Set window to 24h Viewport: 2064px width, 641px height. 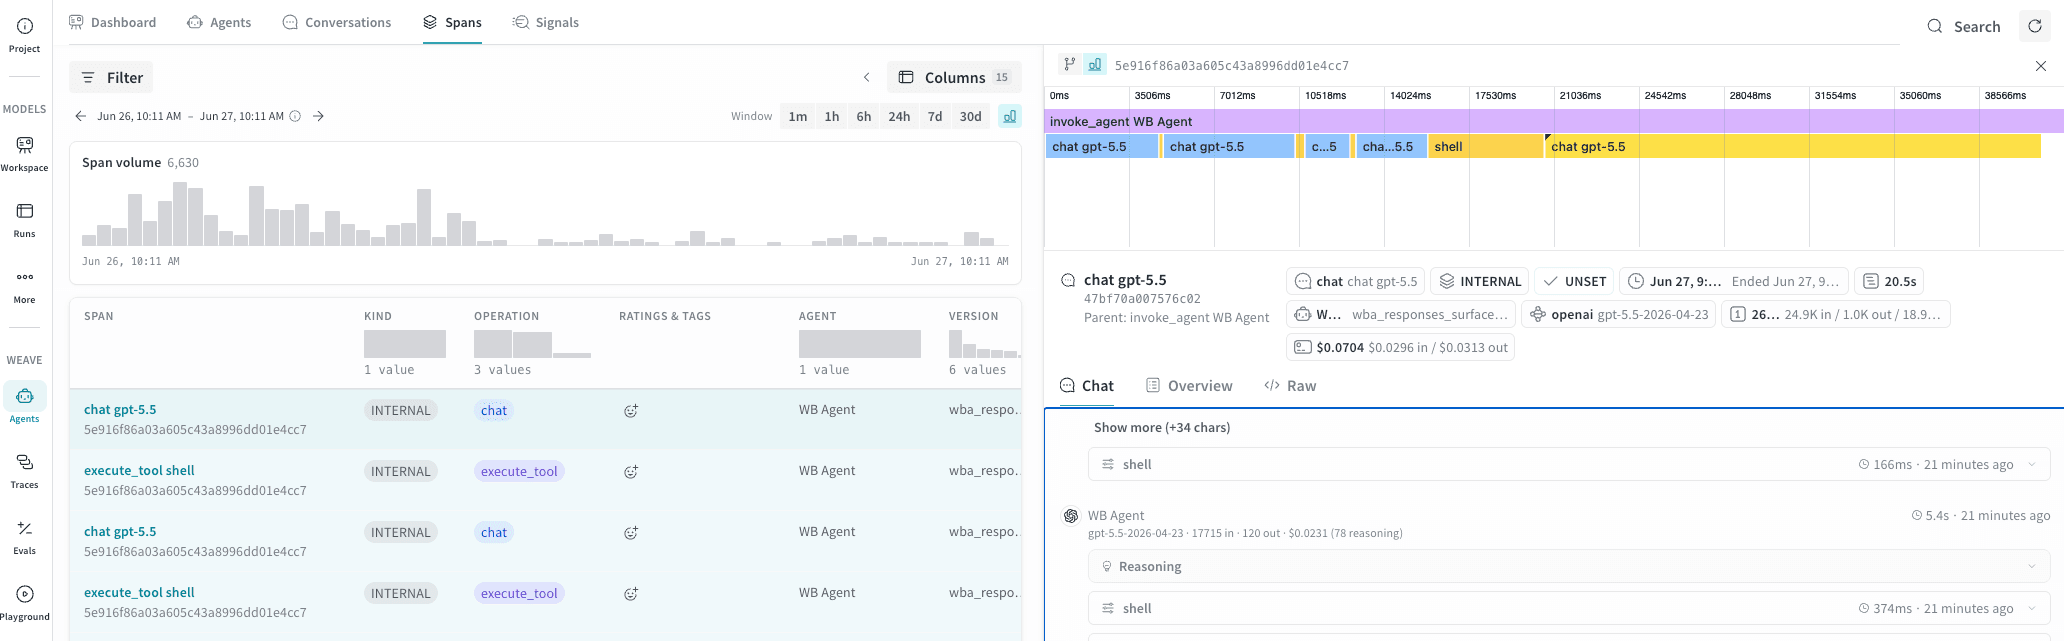[899, 116]
